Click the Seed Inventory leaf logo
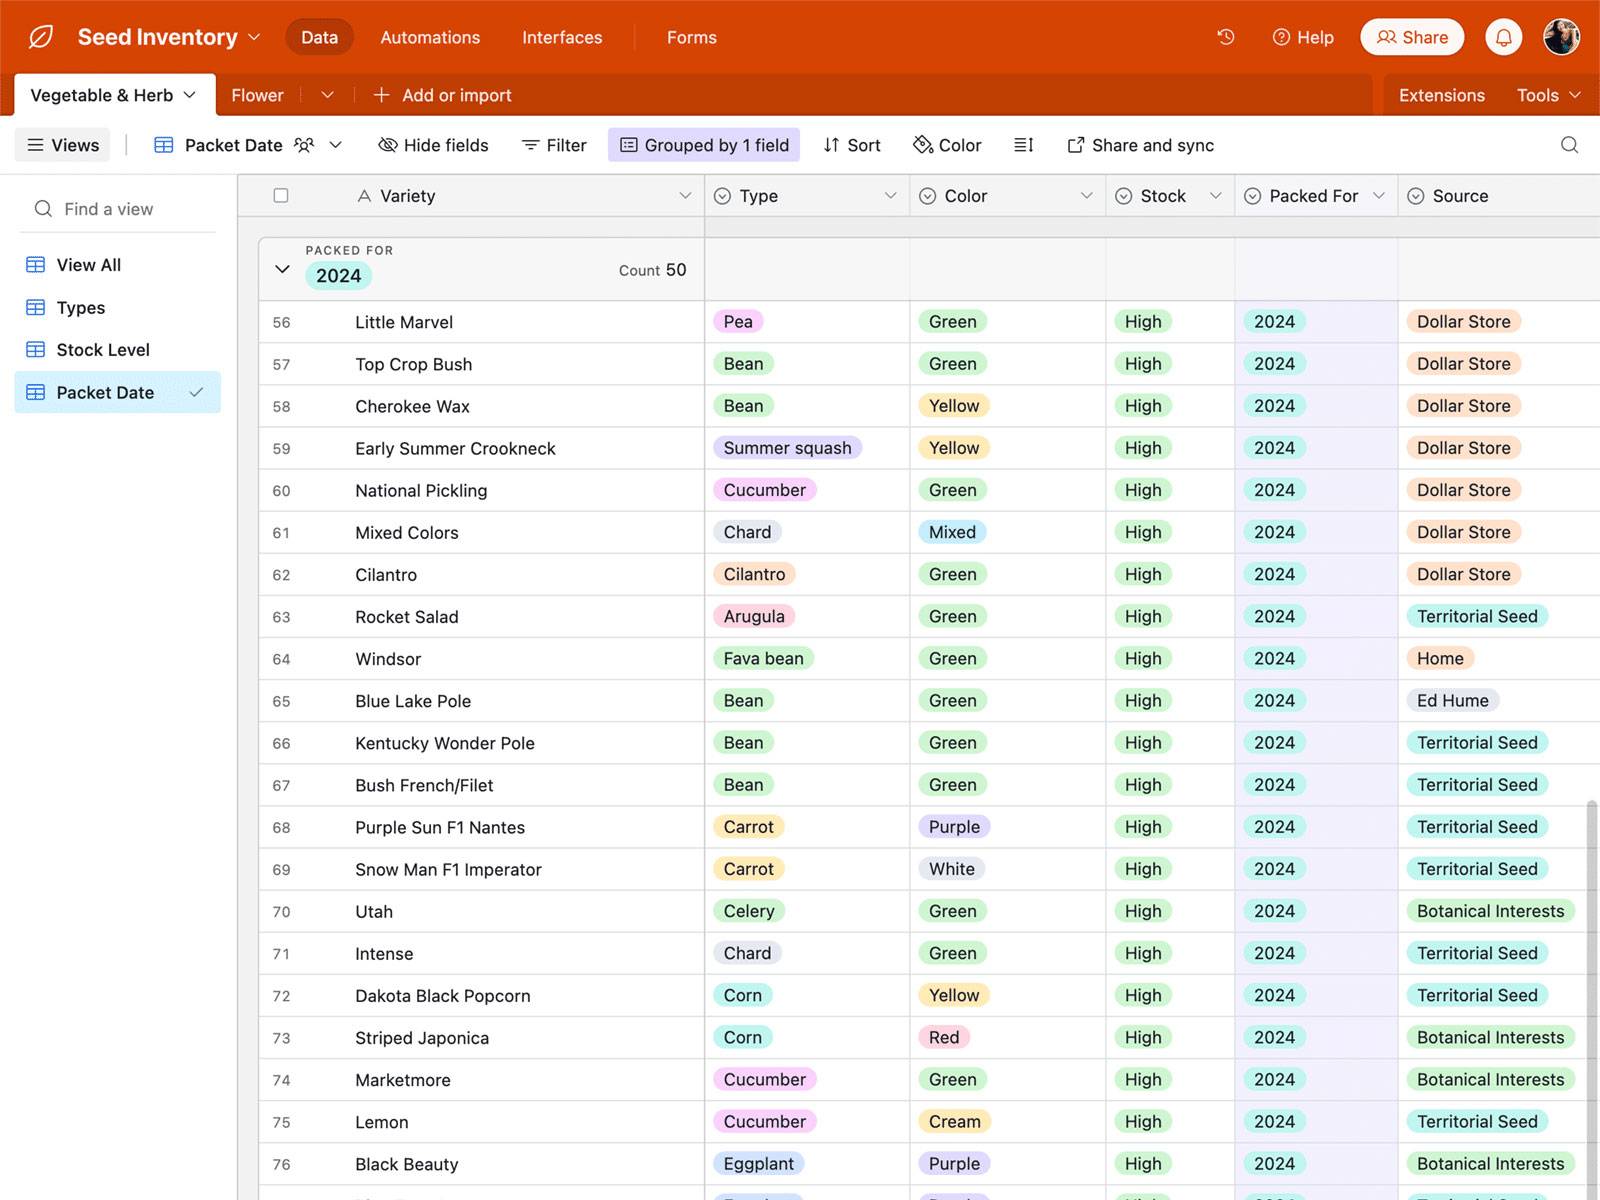The height and width of the screenshot is (1200, 1600). pos(41,37)
